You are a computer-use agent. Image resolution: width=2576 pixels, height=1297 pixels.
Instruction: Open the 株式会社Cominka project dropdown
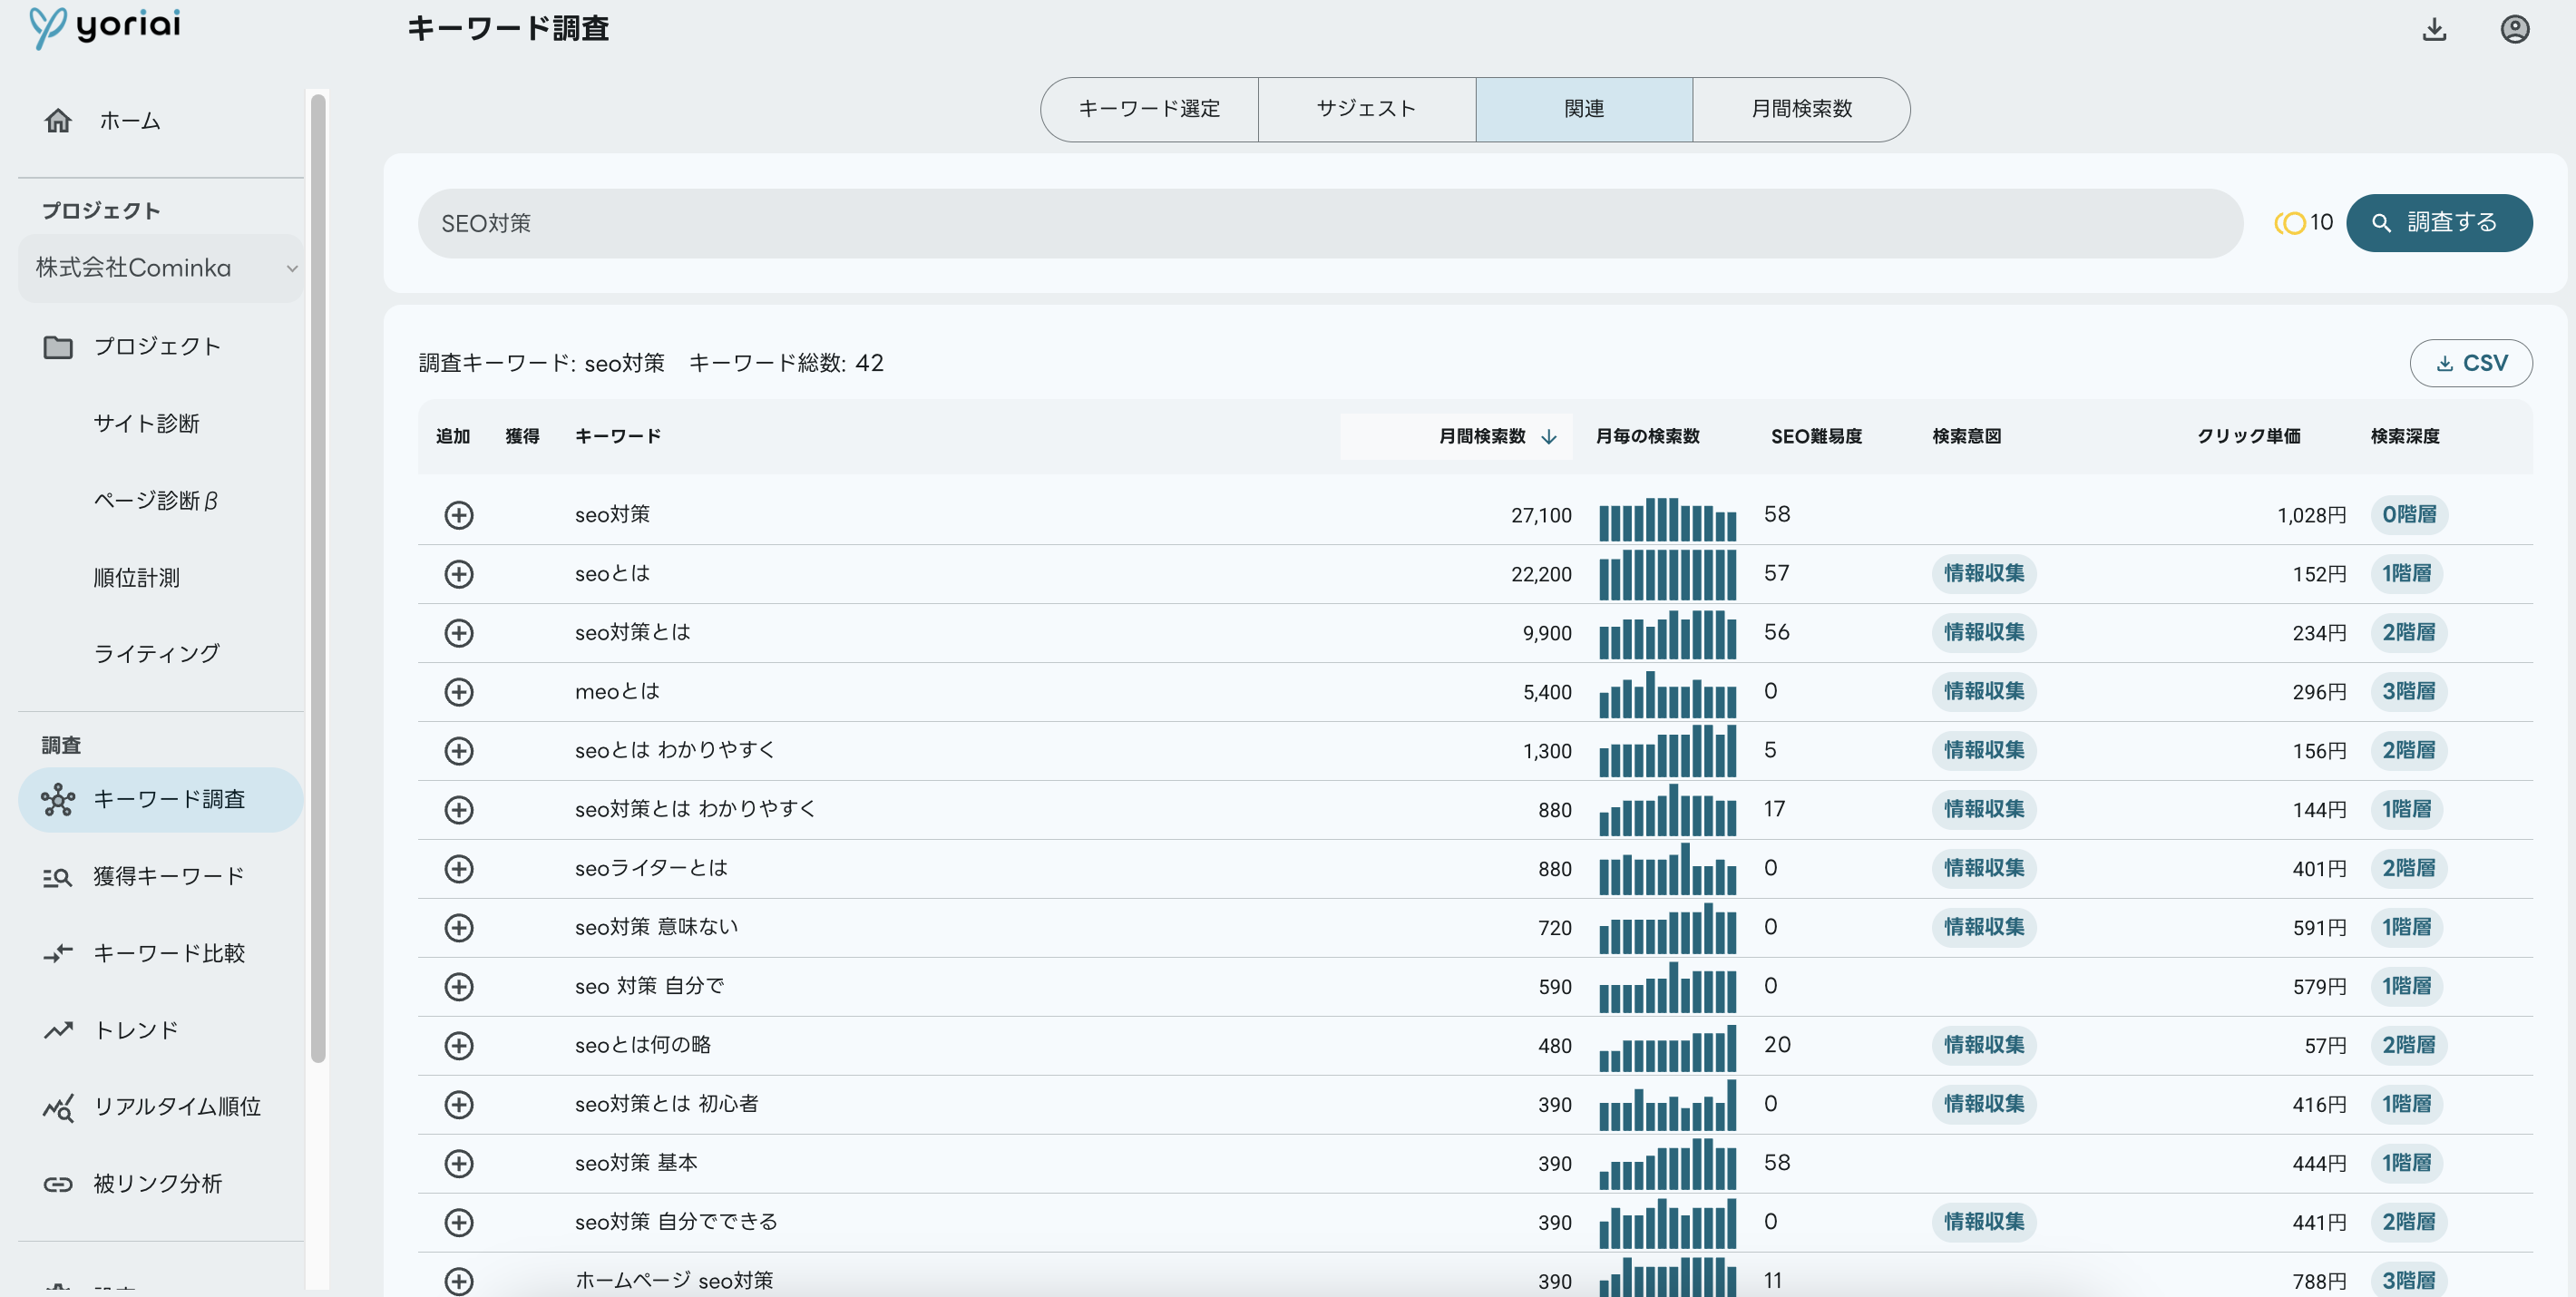[161, 268]
